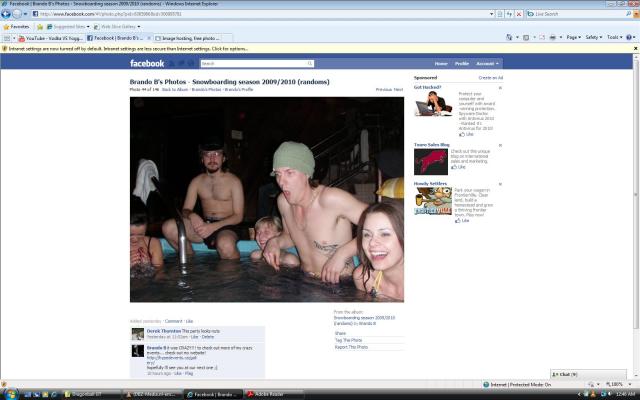Image resolution: width=640 pixels, height=400 pixels.
Task: Close the Touro Sales Blog ad
Action: coord(500,145)
